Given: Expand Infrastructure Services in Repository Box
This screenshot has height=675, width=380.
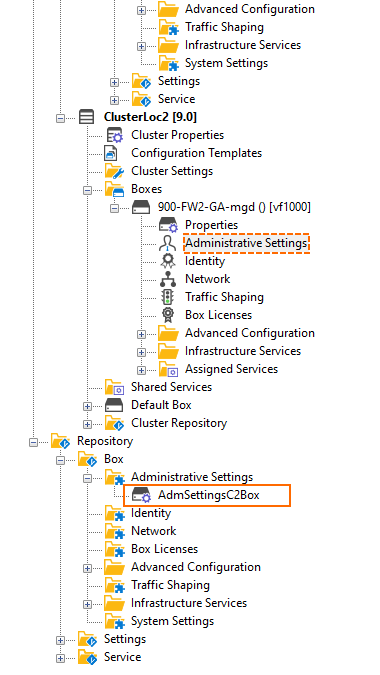Looking at the screenshot, I should (x=87, y=604).
